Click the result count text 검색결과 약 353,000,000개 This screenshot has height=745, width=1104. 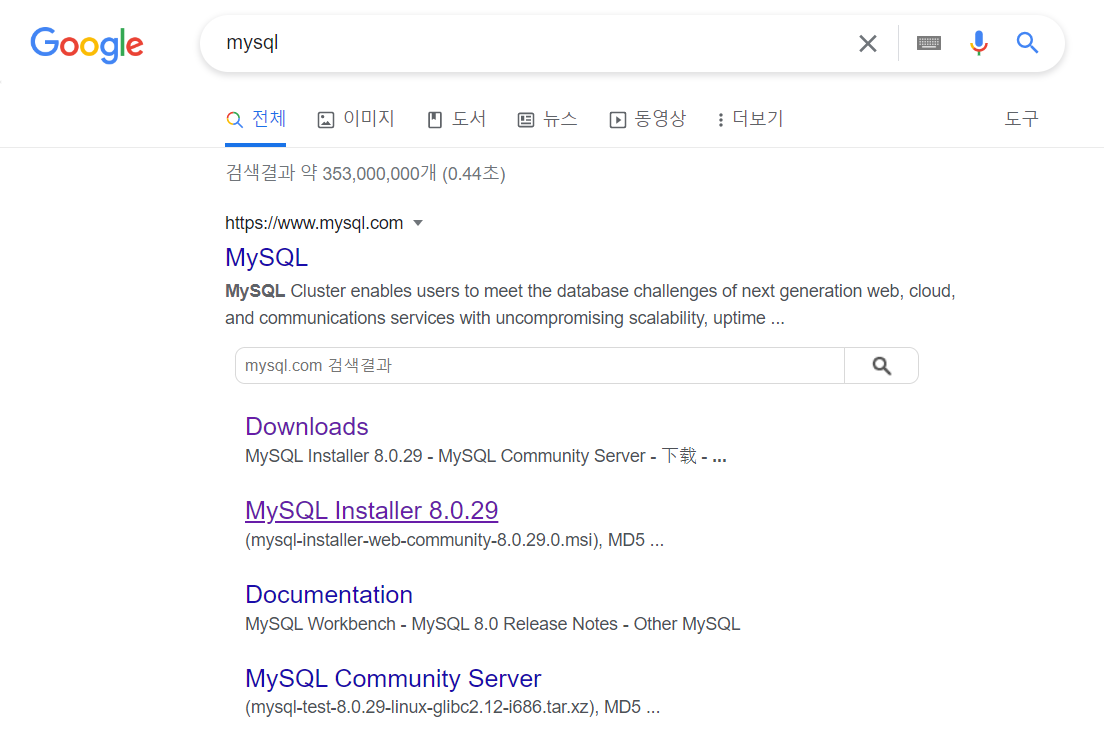pos(331,173)
